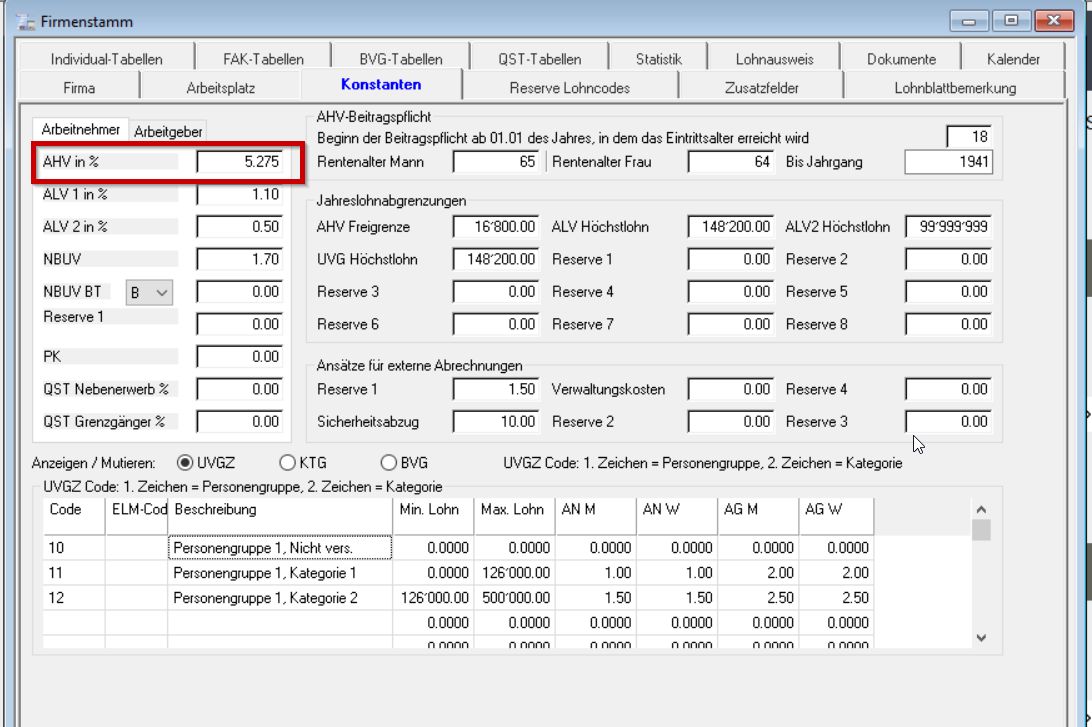1092x727 pixels.
Task: Open the Reserve Lohncodes tab
Action: (x=569, y=88)
